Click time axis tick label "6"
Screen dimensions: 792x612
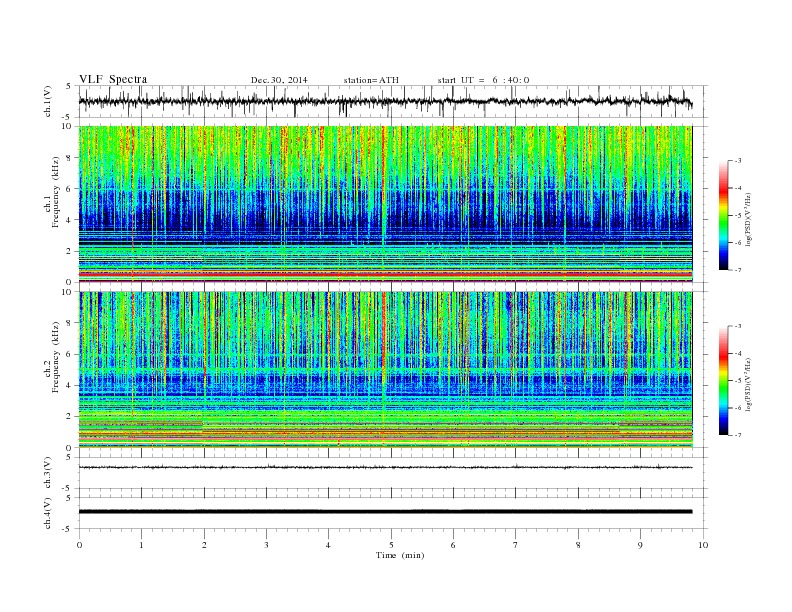[x=453, y=545]
